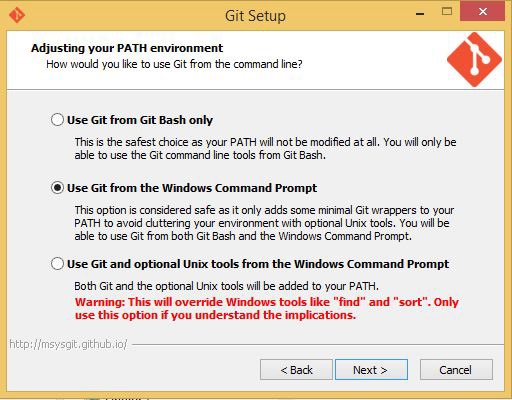The width and height of the screenshot is (512, 400).
Task: Click the 'How would you like to use Git' subtitle
Action: (x=174, y=64)
